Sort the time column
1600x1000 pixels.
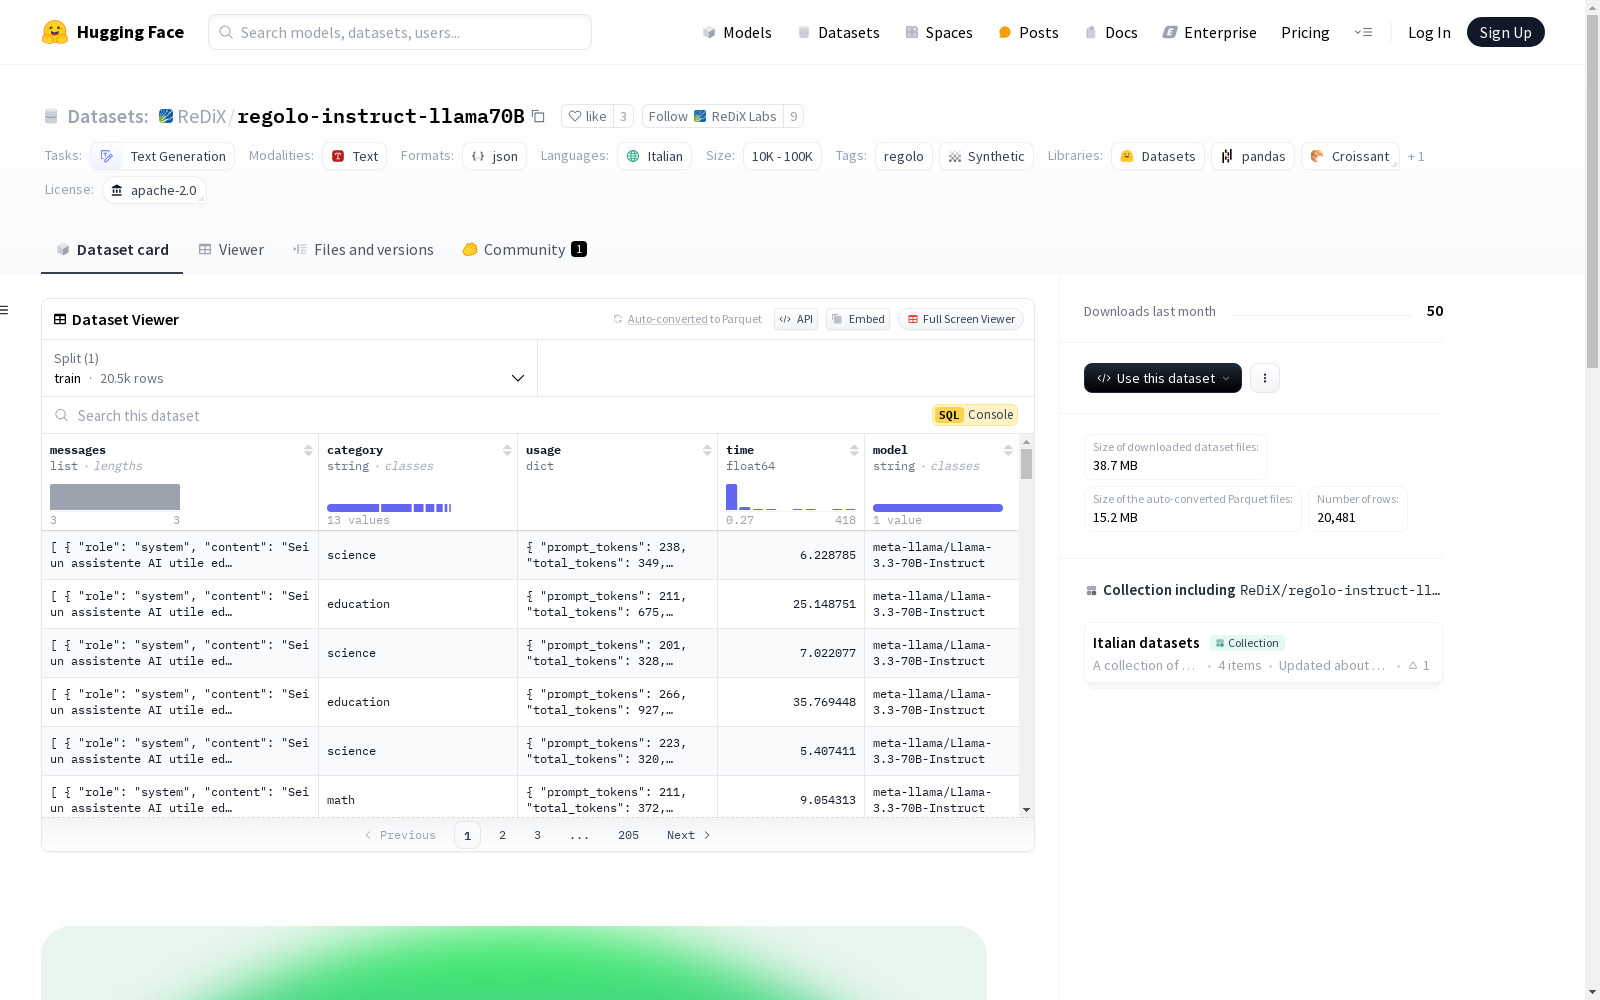click(854, 450)
